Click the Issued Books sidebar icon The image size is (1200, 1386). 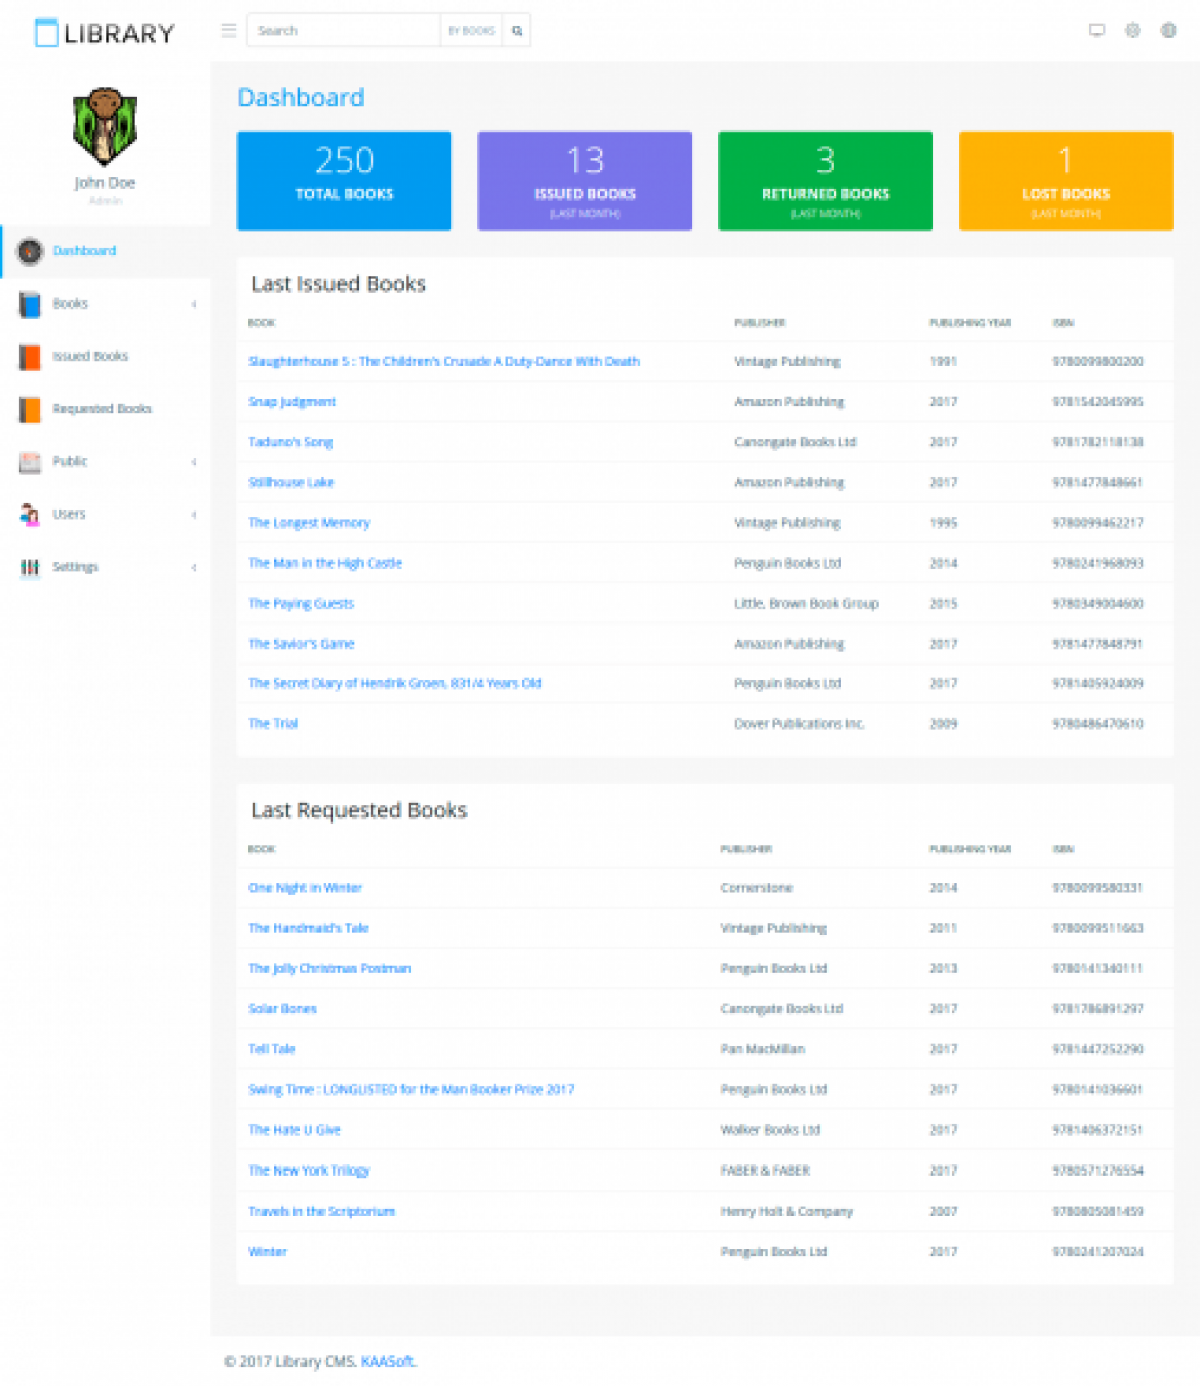click(x=29, y=357)
